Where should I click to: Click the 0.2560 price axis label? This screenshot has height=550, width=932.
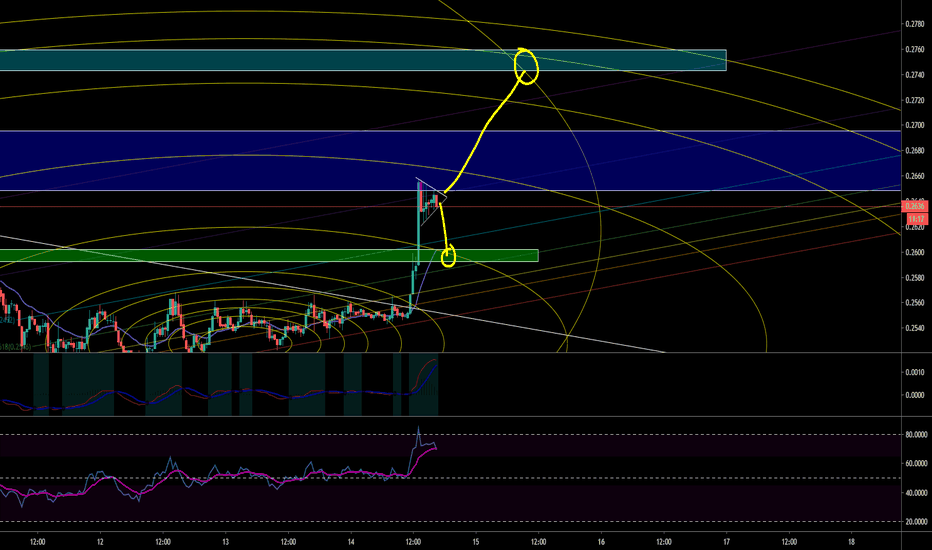[915, 303]
